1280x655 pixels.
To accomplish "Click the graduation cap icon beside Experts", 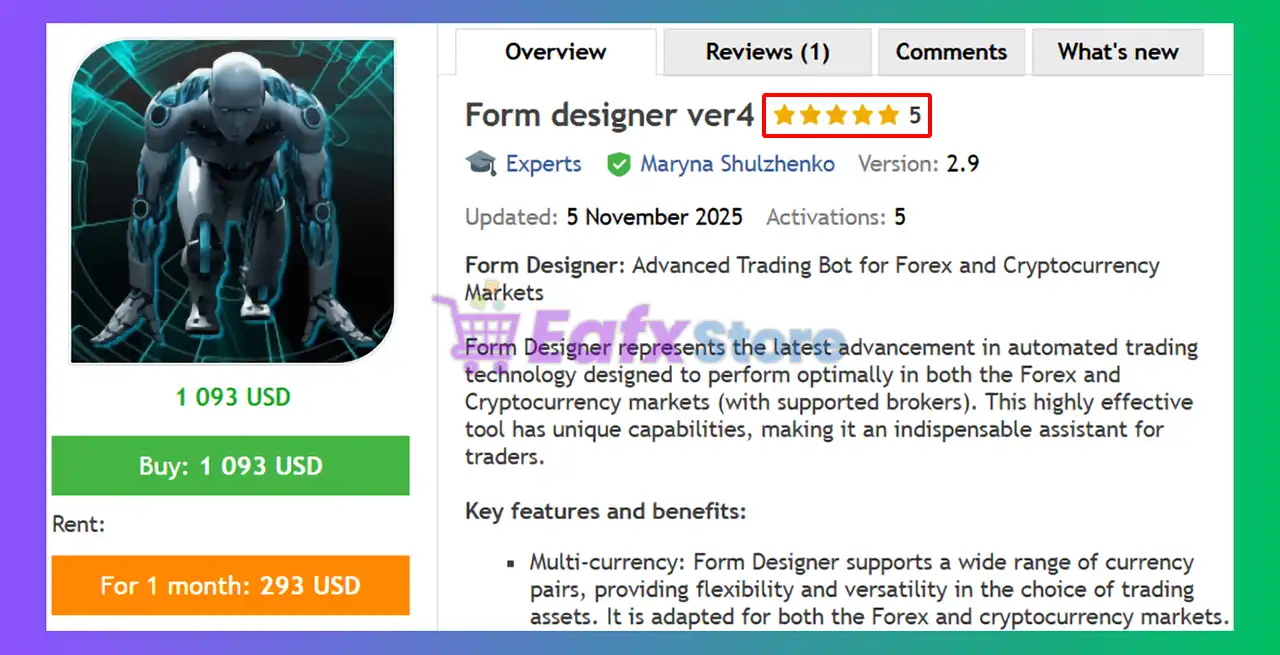I will pos(481,164).
